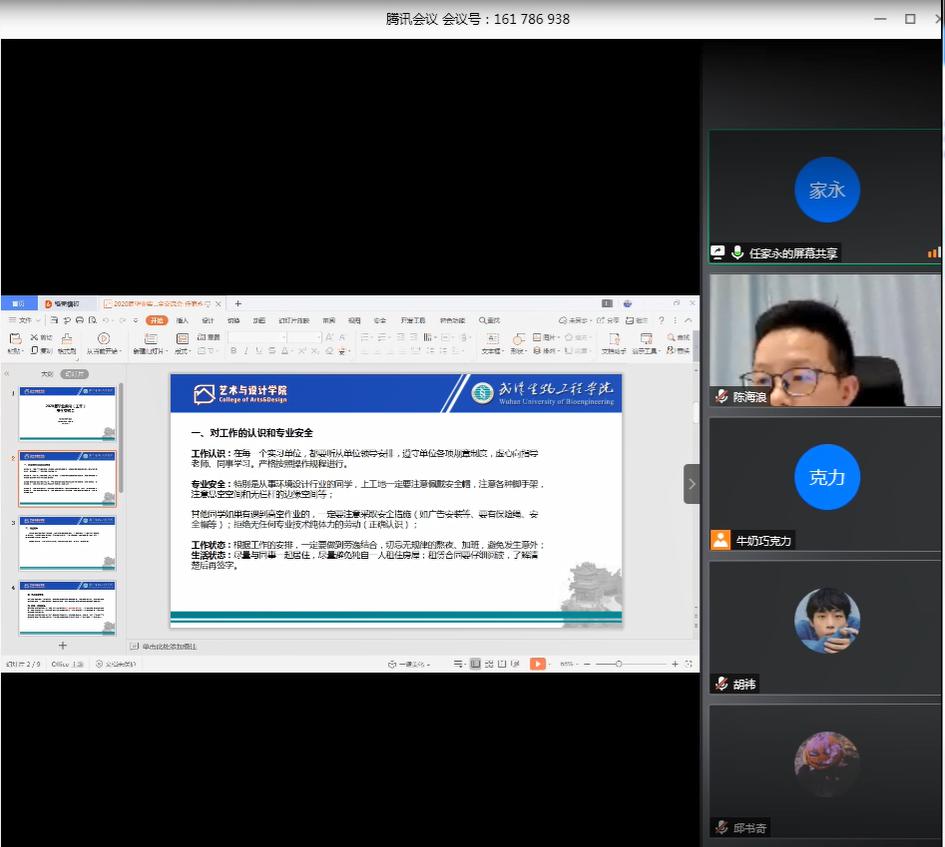Click the text box icon in ribbon
The image size is (945, 847).
tap(491, 340)
